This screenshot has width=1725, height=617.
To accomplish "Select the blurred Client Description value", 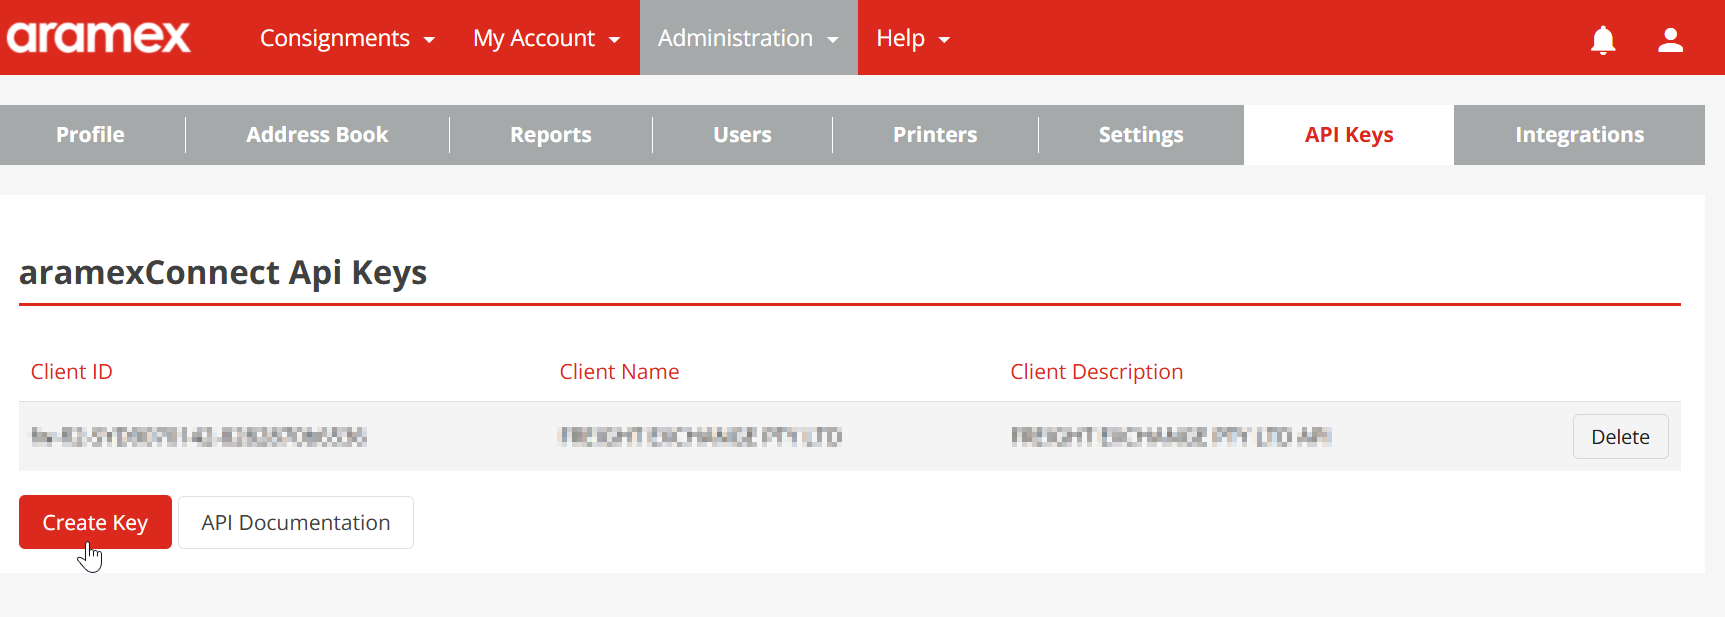I will [x=1171, y=436].
